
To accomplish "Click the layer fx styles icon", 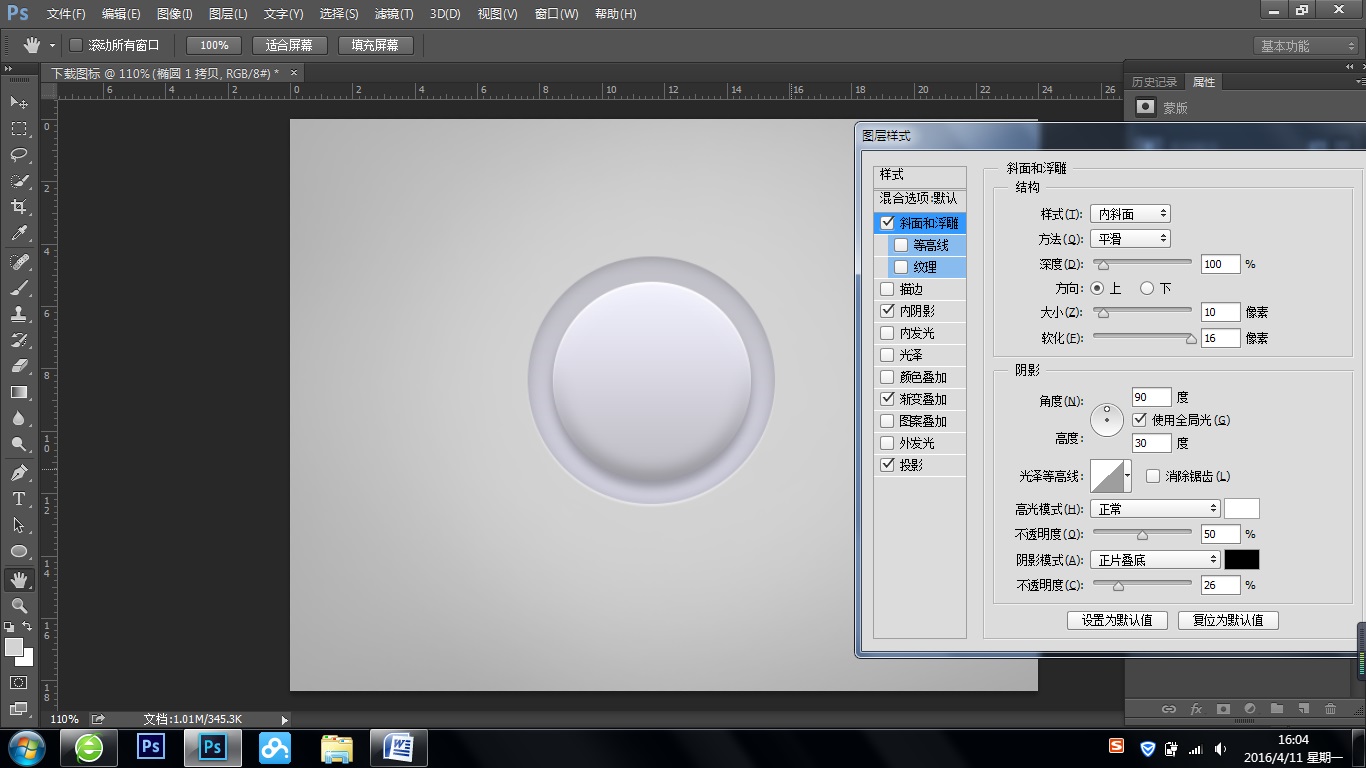I will (x=1196, y=709).
